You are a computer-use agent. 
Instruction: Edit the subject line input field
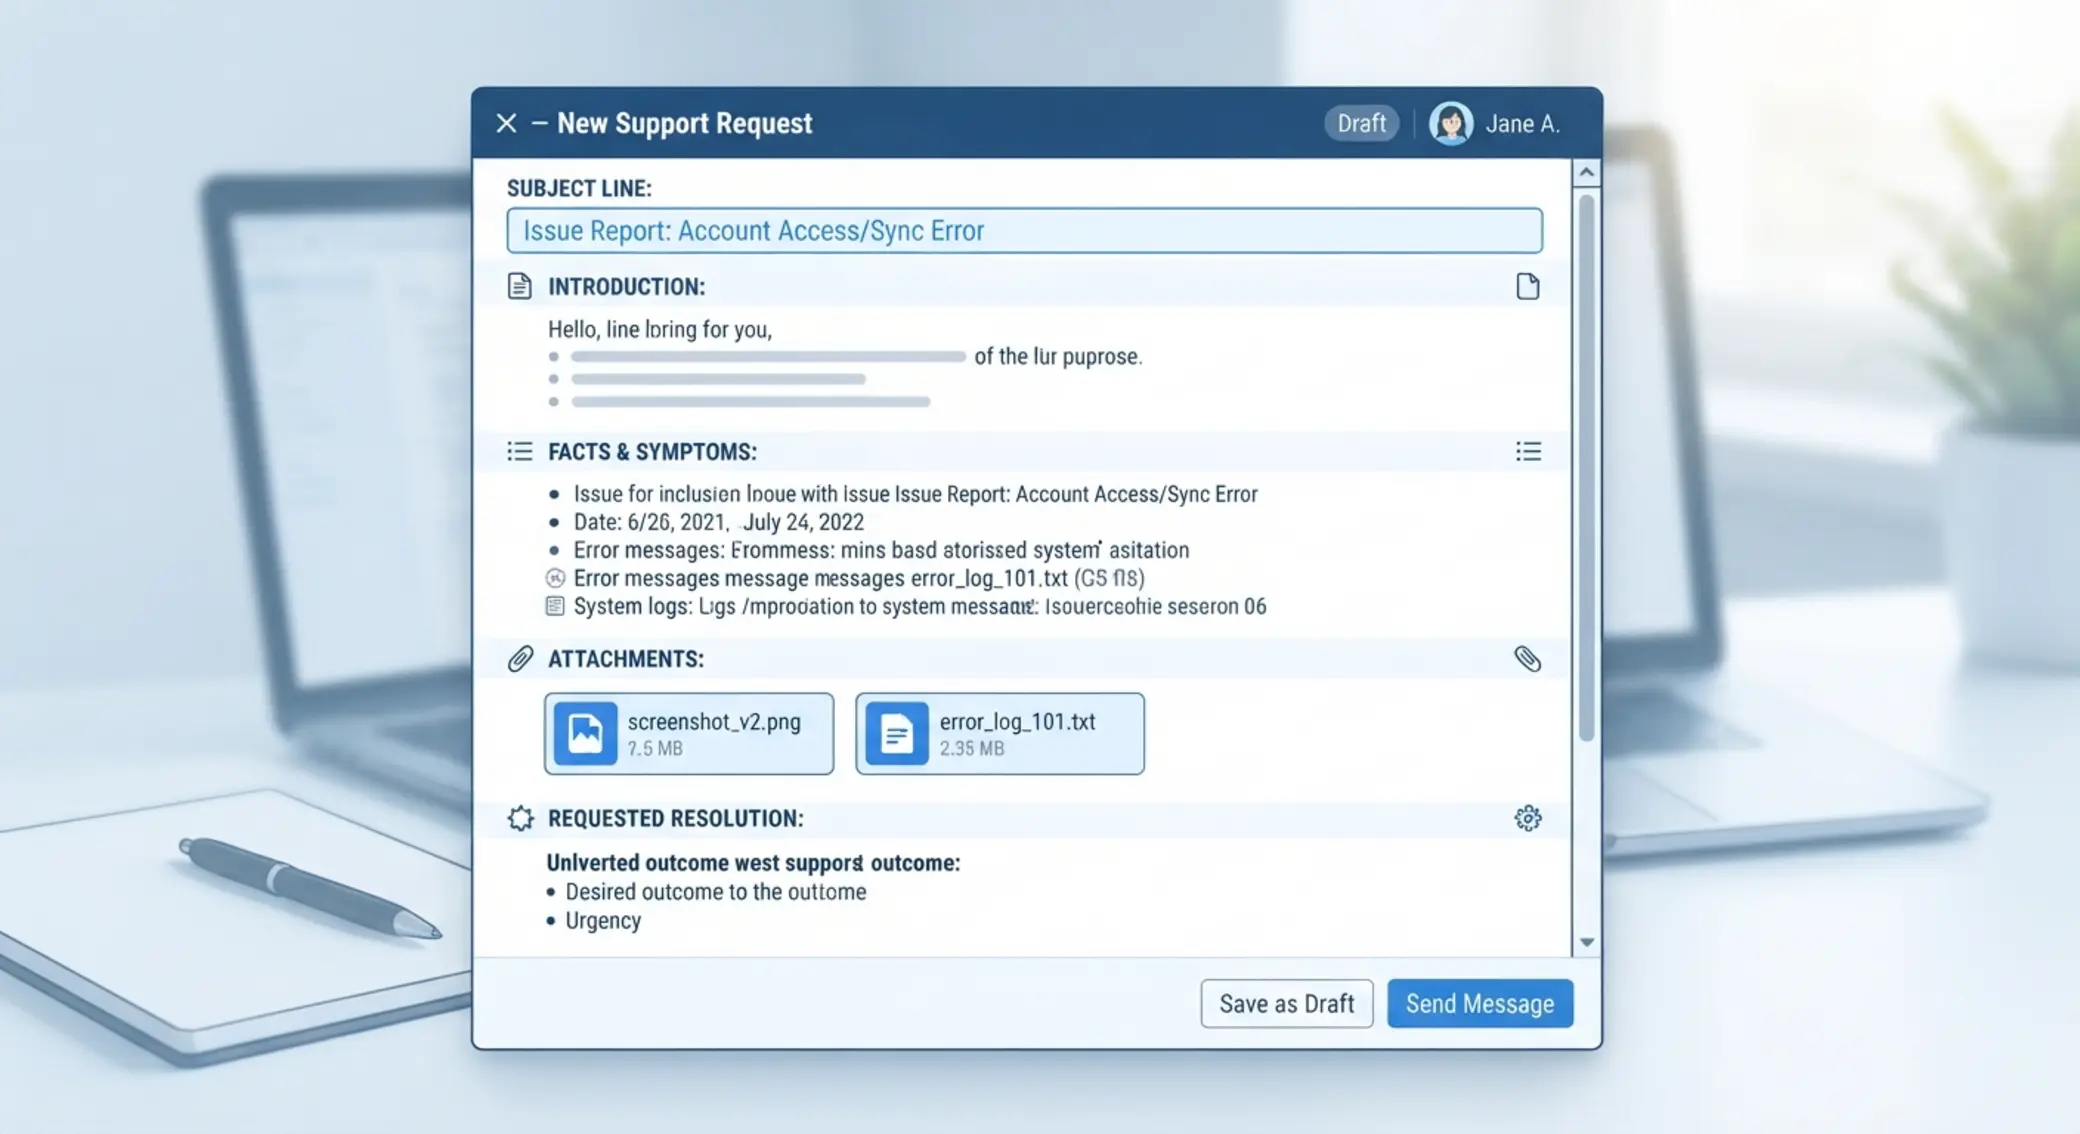tap(1024, 230)
